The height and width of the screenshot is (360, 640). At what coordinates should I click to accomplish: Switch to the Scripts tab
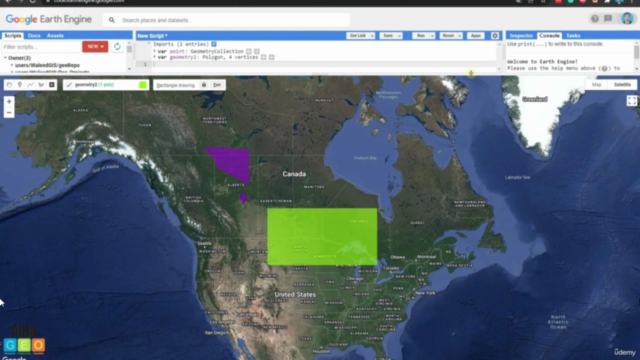pos(13,36)
